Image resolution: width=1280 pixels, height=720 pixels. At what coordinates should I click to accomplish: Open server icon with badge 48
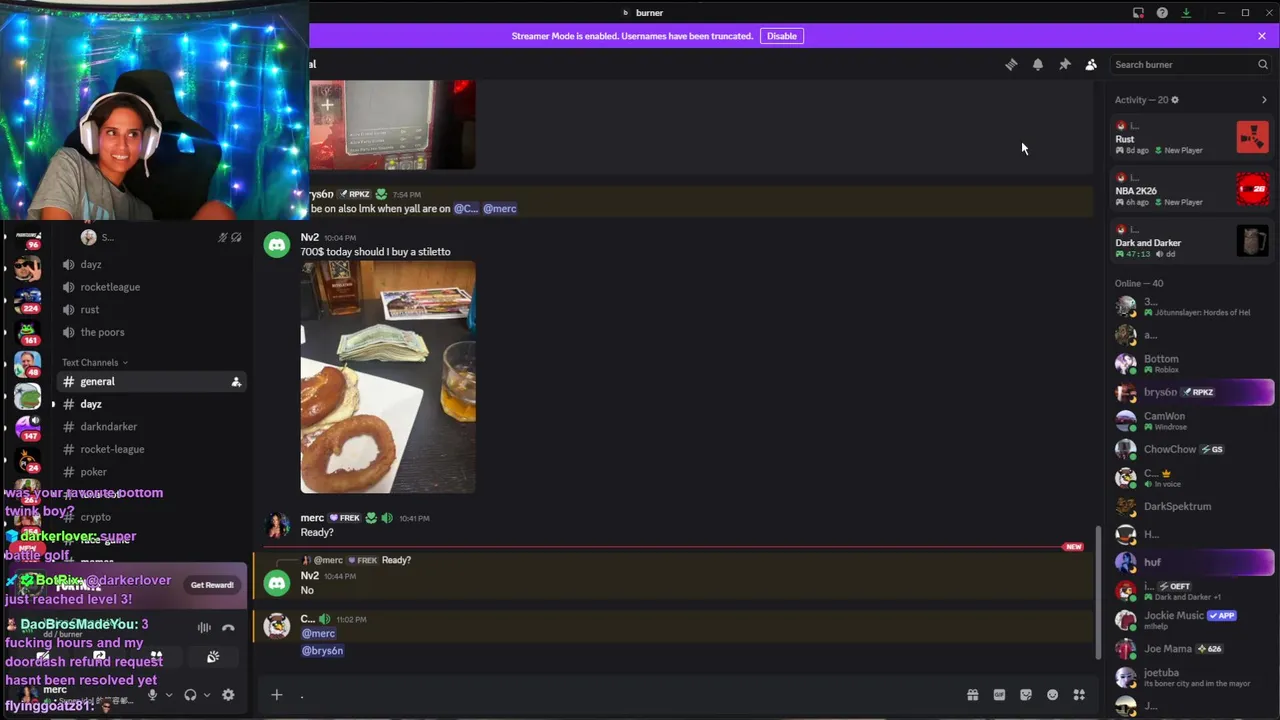pos(28,365)
